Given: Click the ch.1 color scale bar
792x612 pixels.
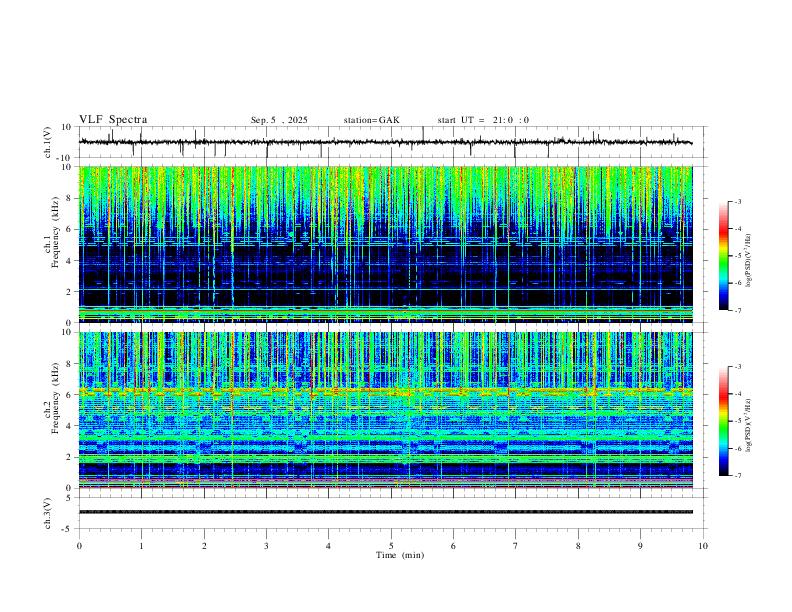Looking at the screenshot, I should [723, 256].
